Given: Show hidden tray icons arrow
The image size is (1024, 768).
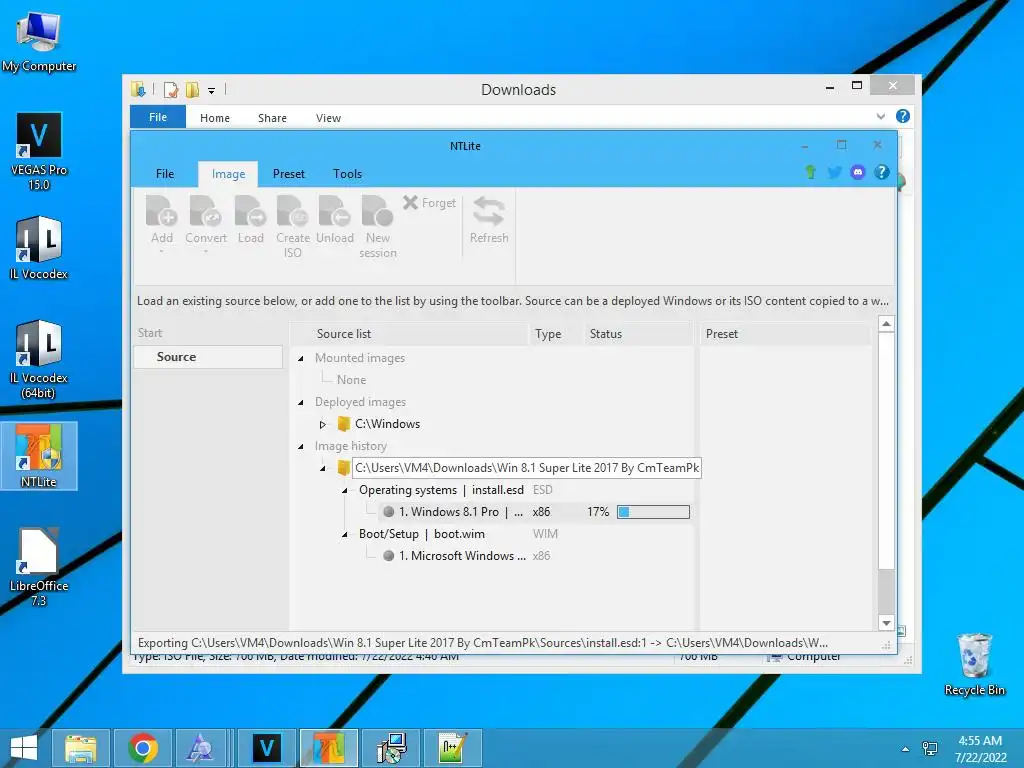Looking at the screenshot, I should coord(905,749).
